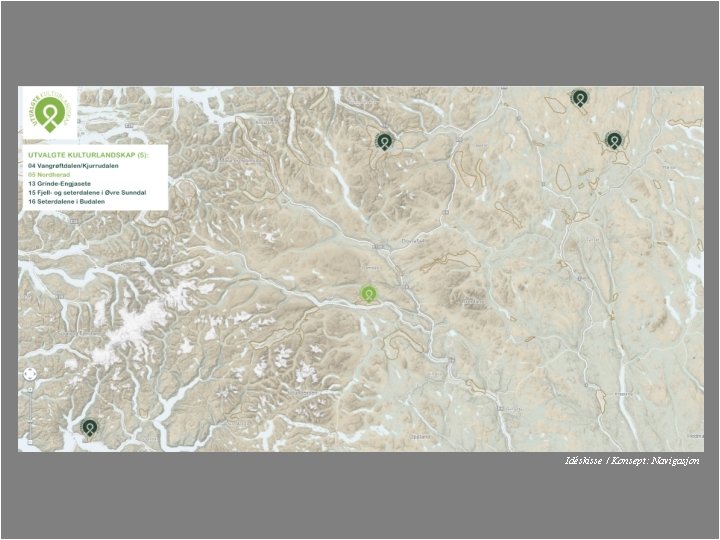Image resolution: width=720 pixels, height=540 pixels.
Task: Select the dark marker by the southwest fjord
Action: [x=90, y=428]
